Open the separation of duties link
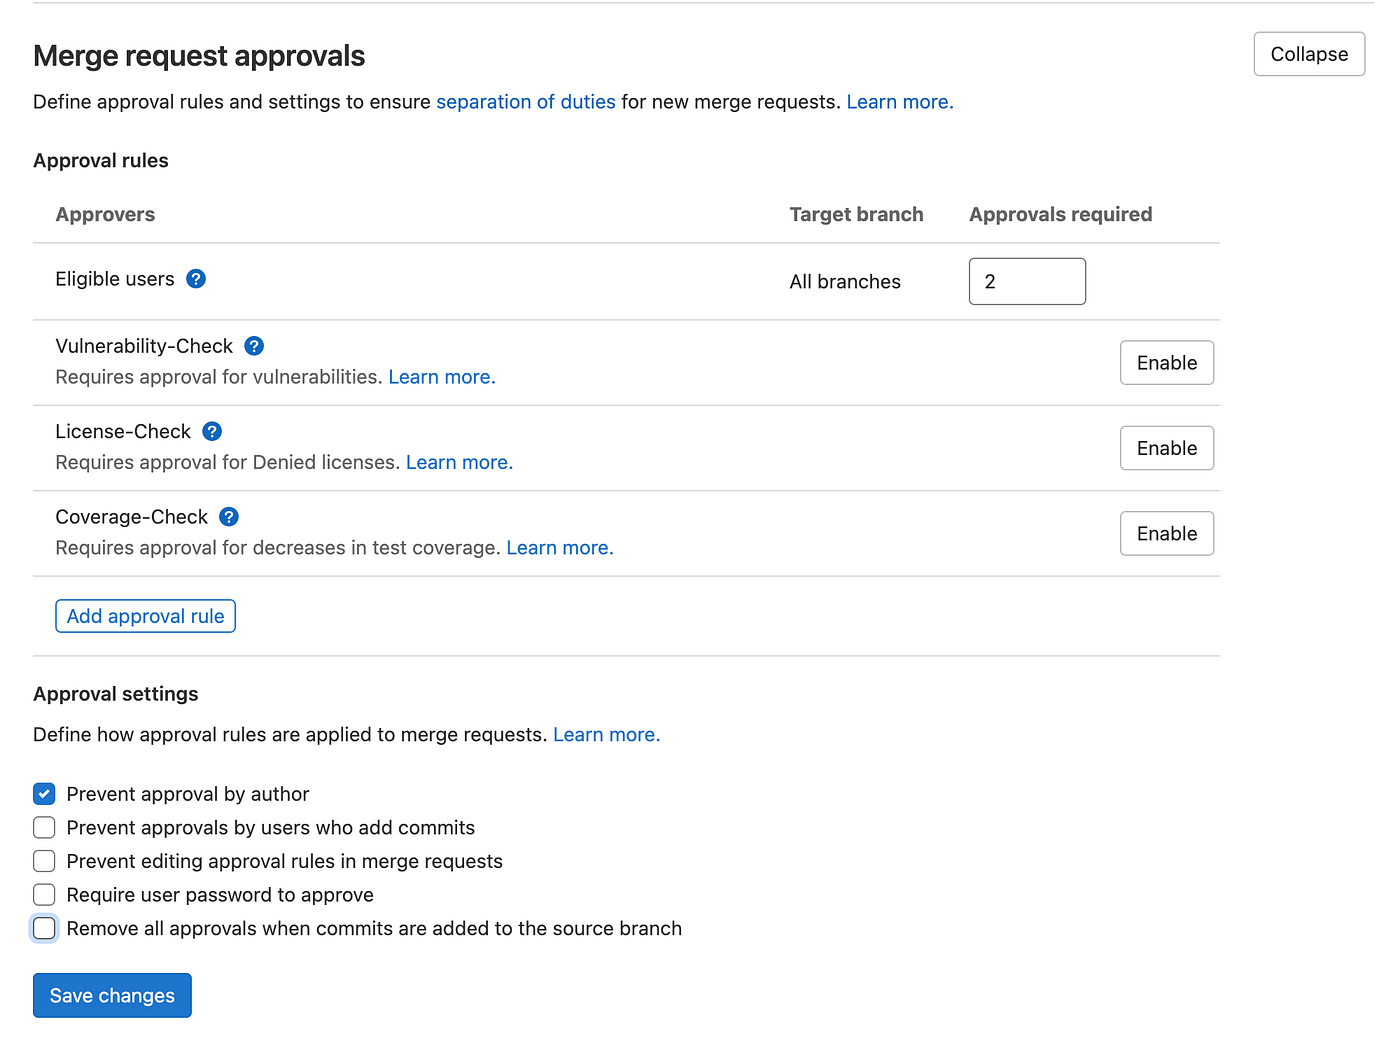This screenshot has width=1400, height=1043. (x=525, y=101)
